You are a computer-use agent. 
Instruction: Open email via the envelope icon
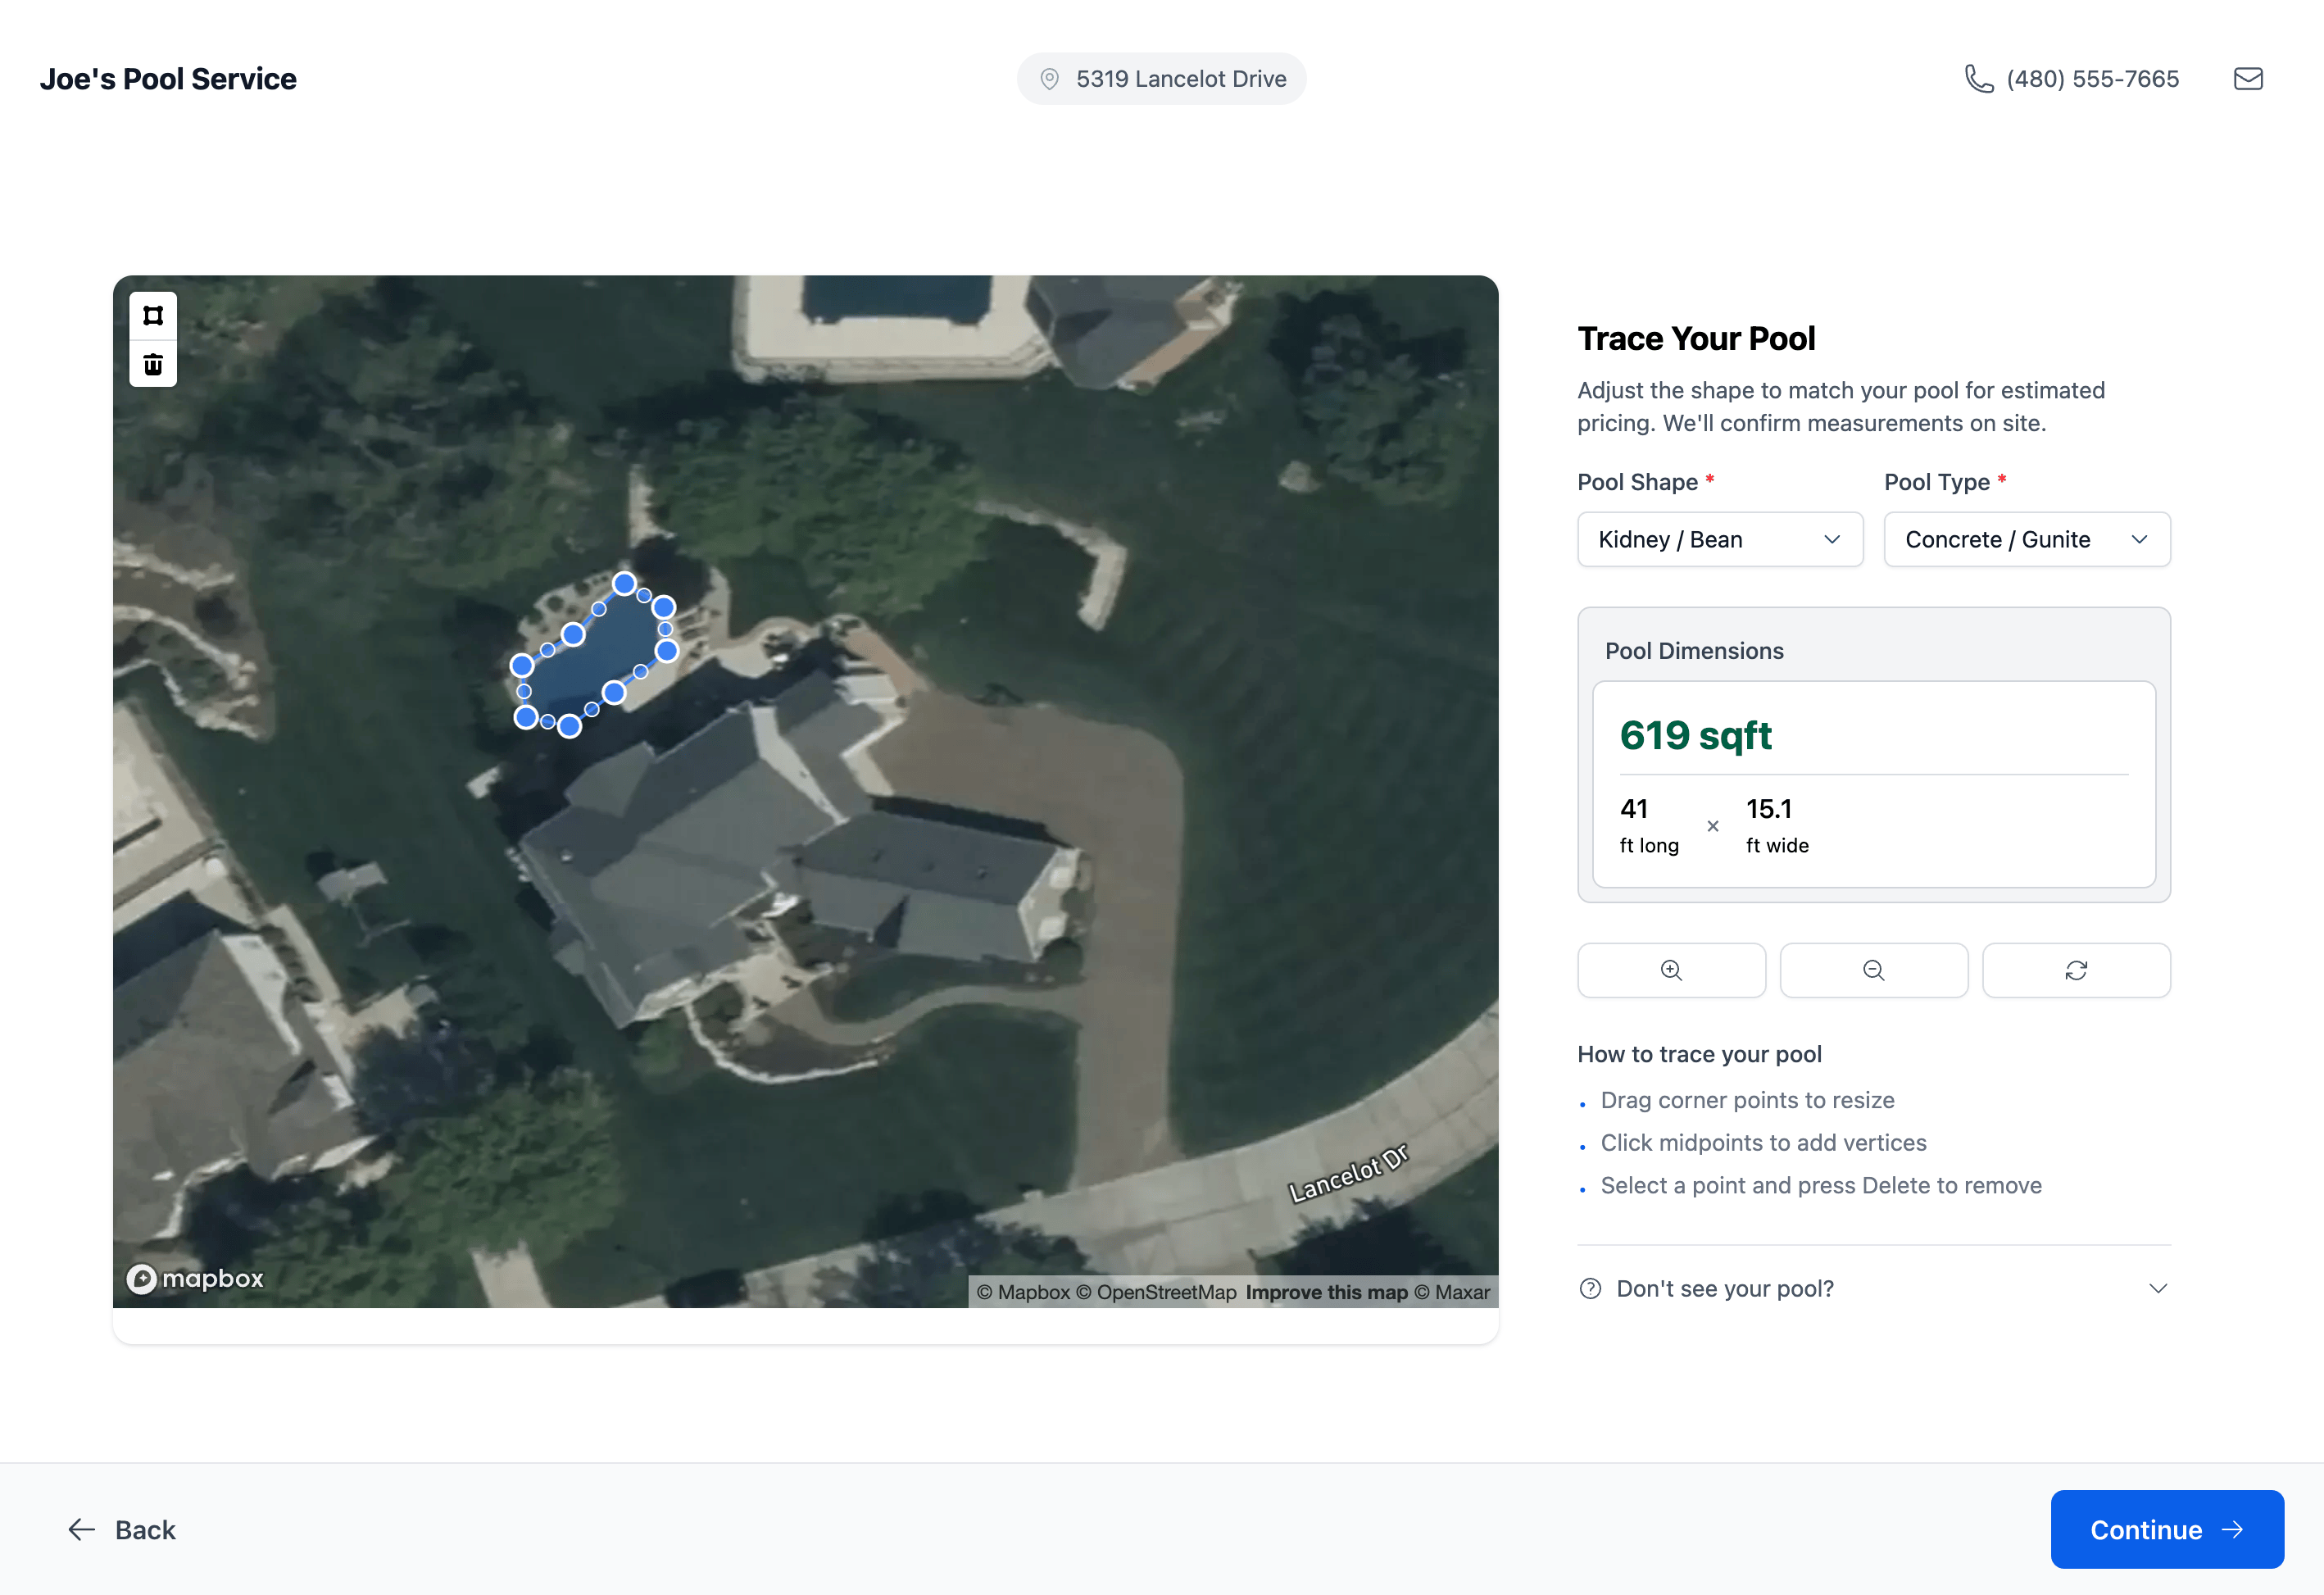tap(2247, 78)
